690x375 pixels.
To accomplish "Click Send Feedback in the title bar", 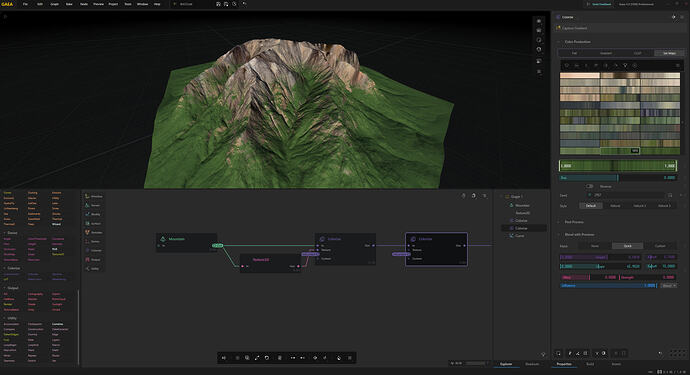I will (x=599, y=4).
